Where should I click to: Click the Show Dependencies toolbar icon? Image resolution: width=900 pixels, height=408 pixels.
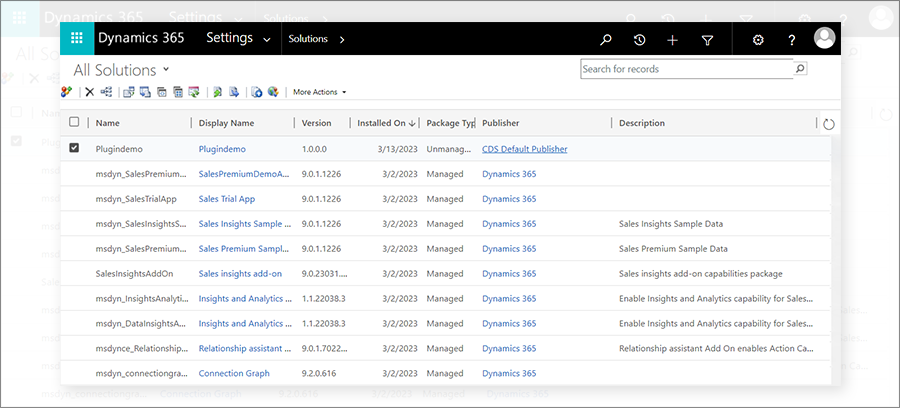pyautogui.click(x=106, y=92)
